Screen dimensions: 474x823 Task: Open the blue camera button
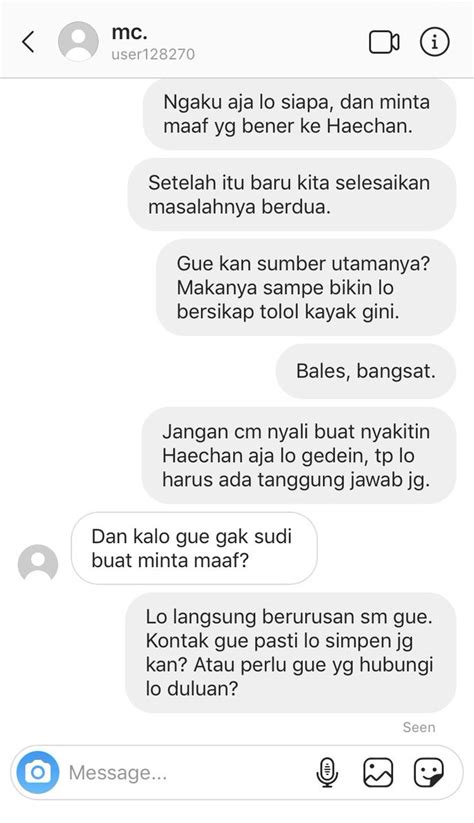tap(37, 772)
